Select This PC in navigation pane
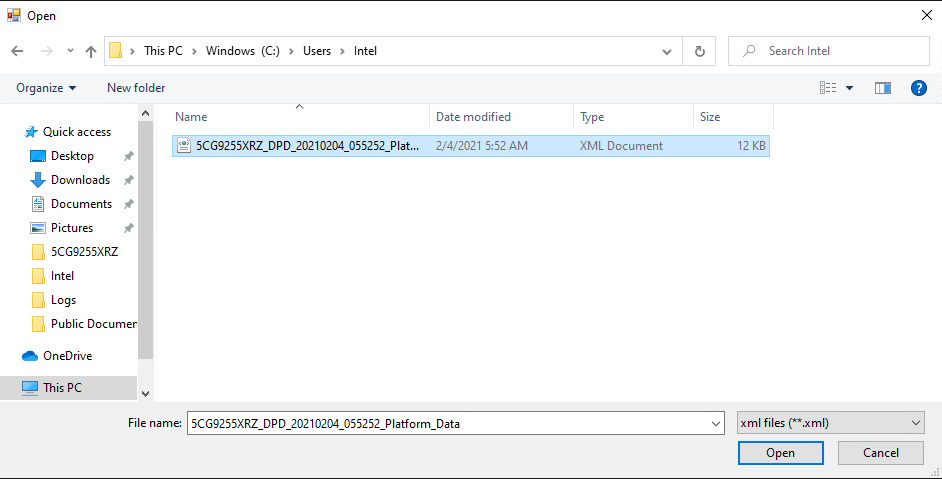 [62, 388]
